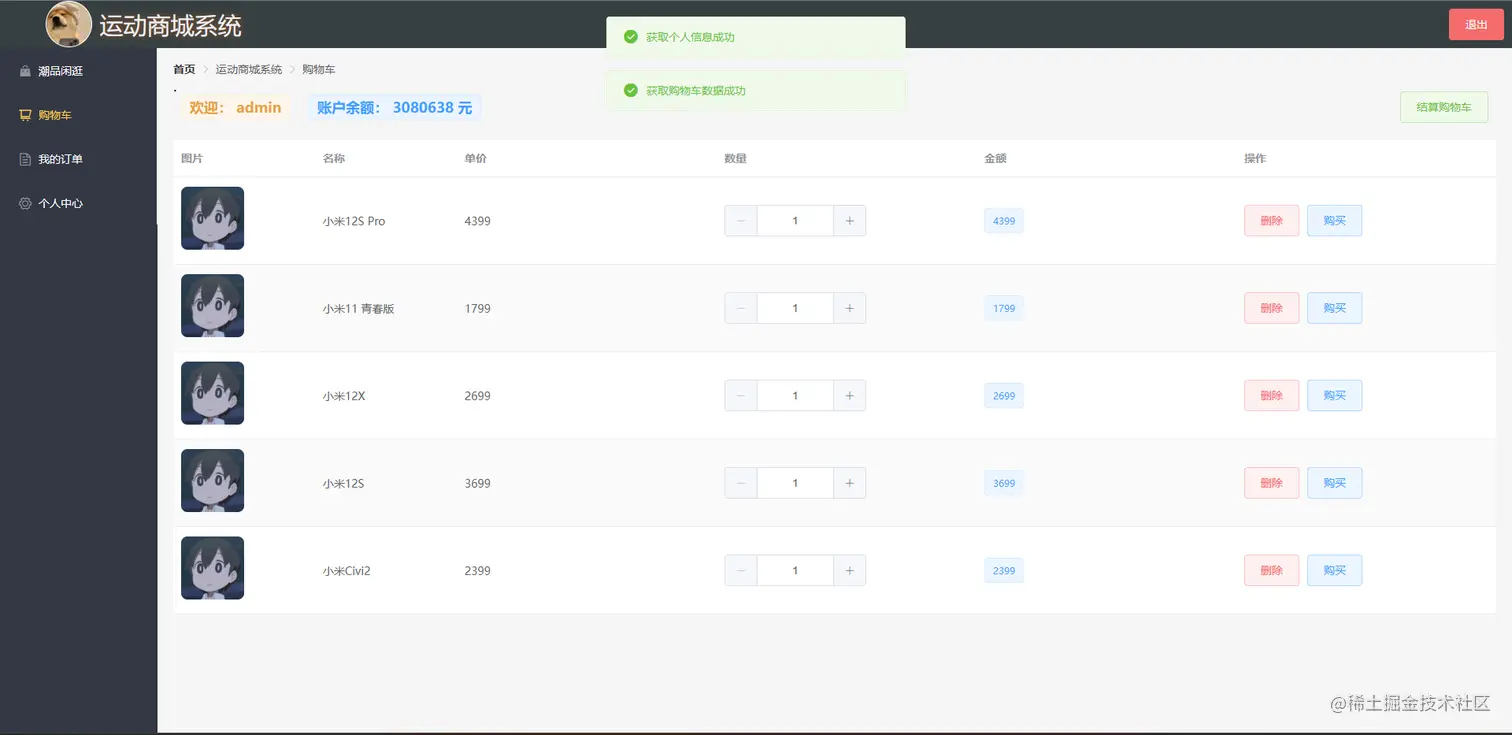This screenshot has height=735, width=1512.
Task: Click the 购物车 cart icon in sidebar
Action: [x=25, y=115]
